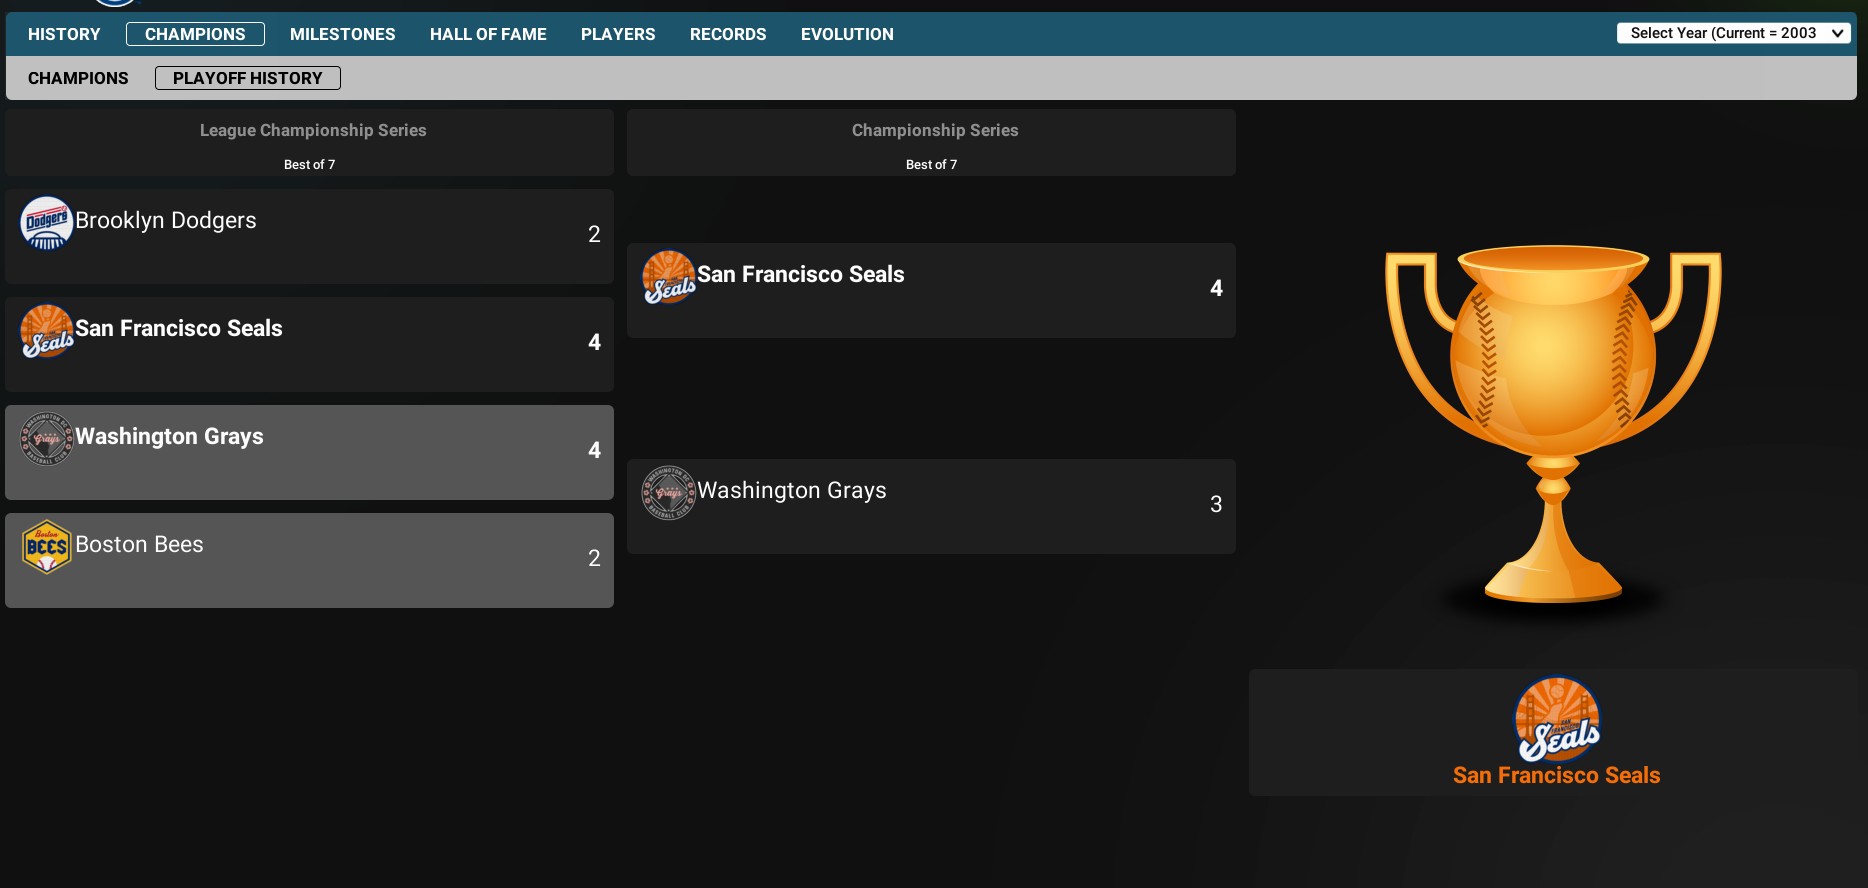
Task: Click the Brooklyn Dodgers team logo
Action: [47, 223]
